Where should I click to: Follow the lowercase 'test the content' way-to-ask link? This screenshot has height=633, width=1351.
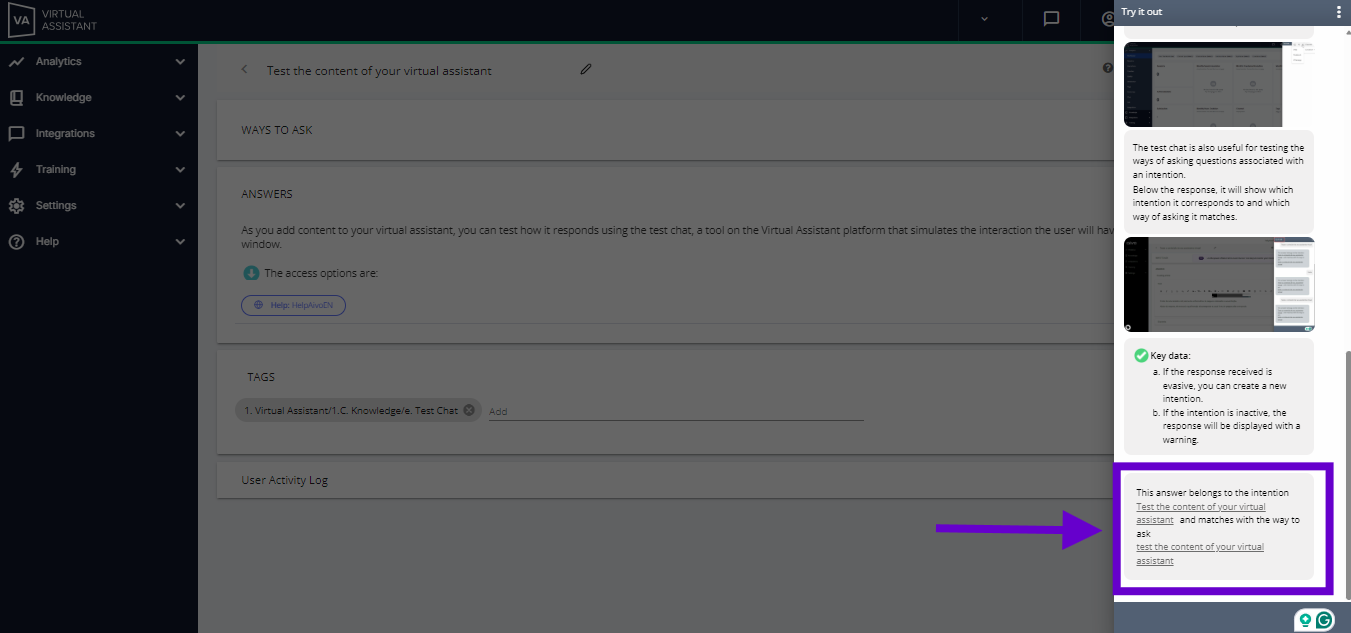[1200, 554]
